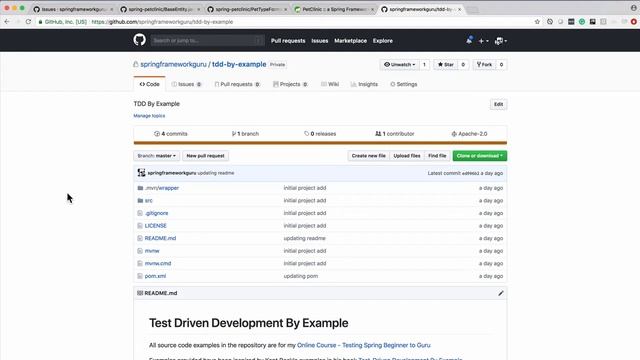640x360 pixels.
Task: Open the Online Course Testing Spring link
Action: [x=364, y=345]
